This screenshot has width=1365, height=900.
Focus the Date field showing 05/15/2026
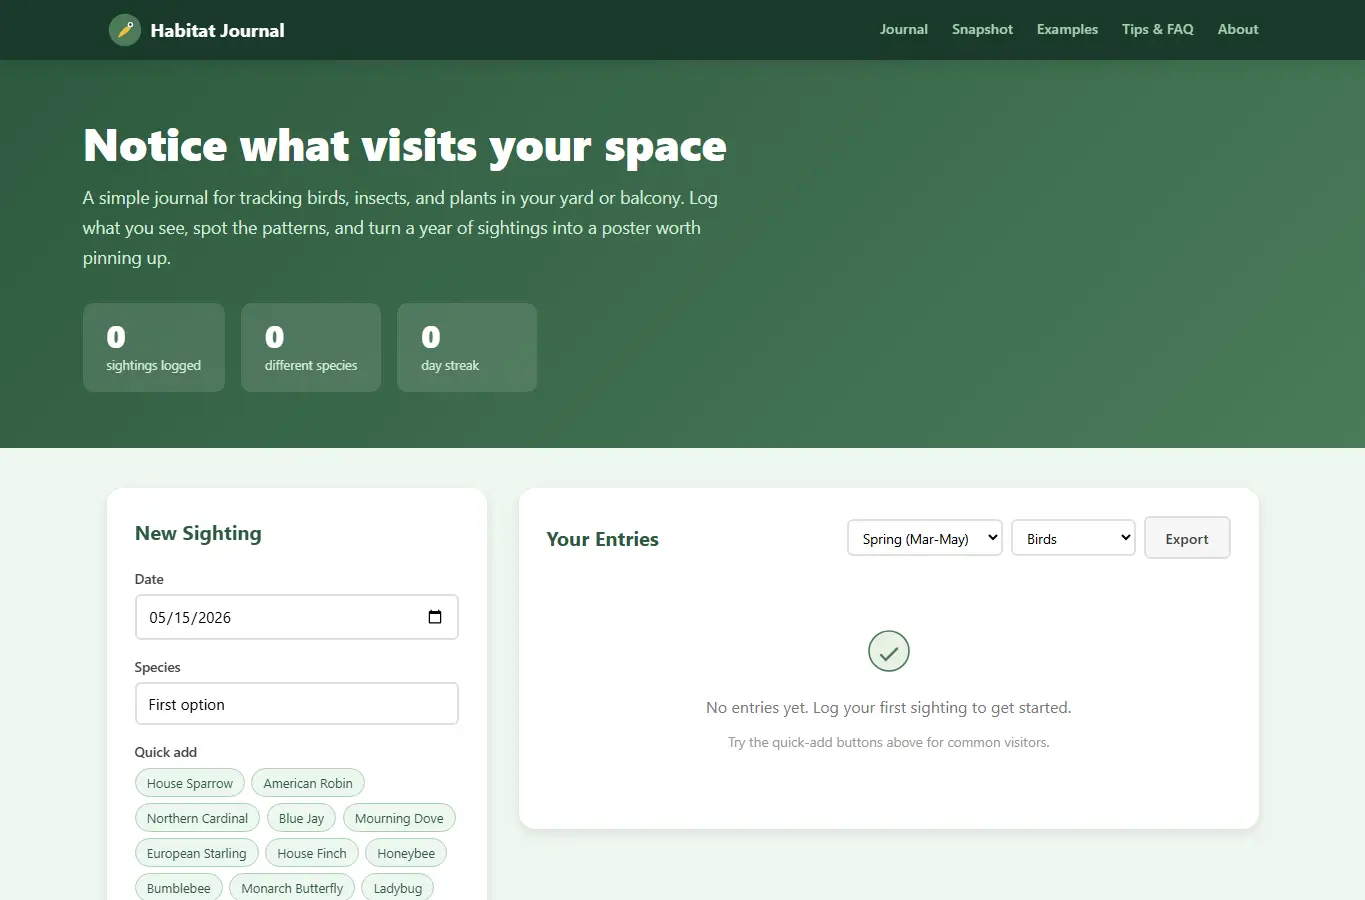click(x=297, y=617)
